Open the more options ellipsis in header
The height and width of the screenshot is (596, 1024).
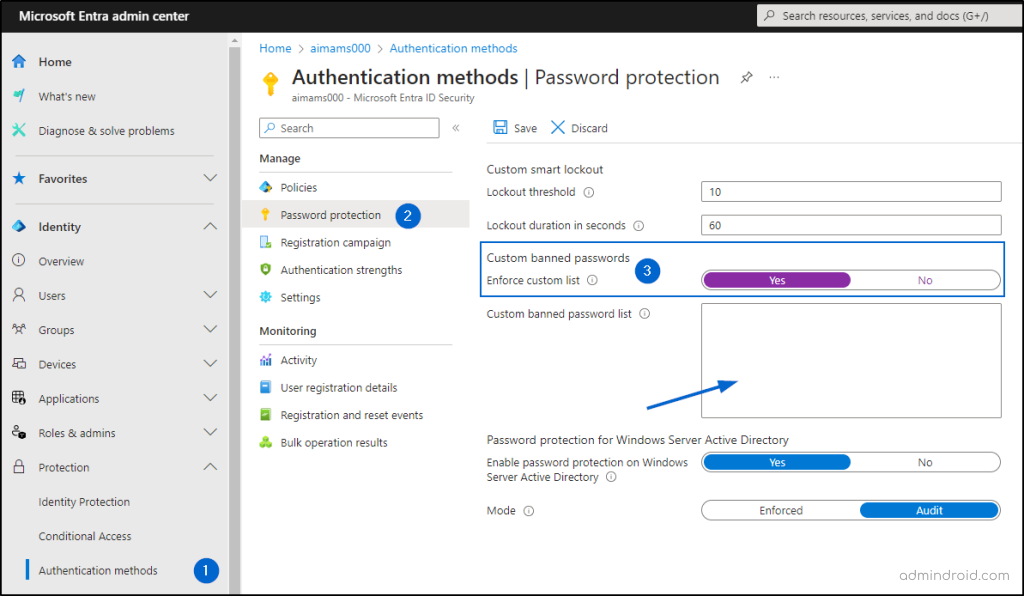774,77
